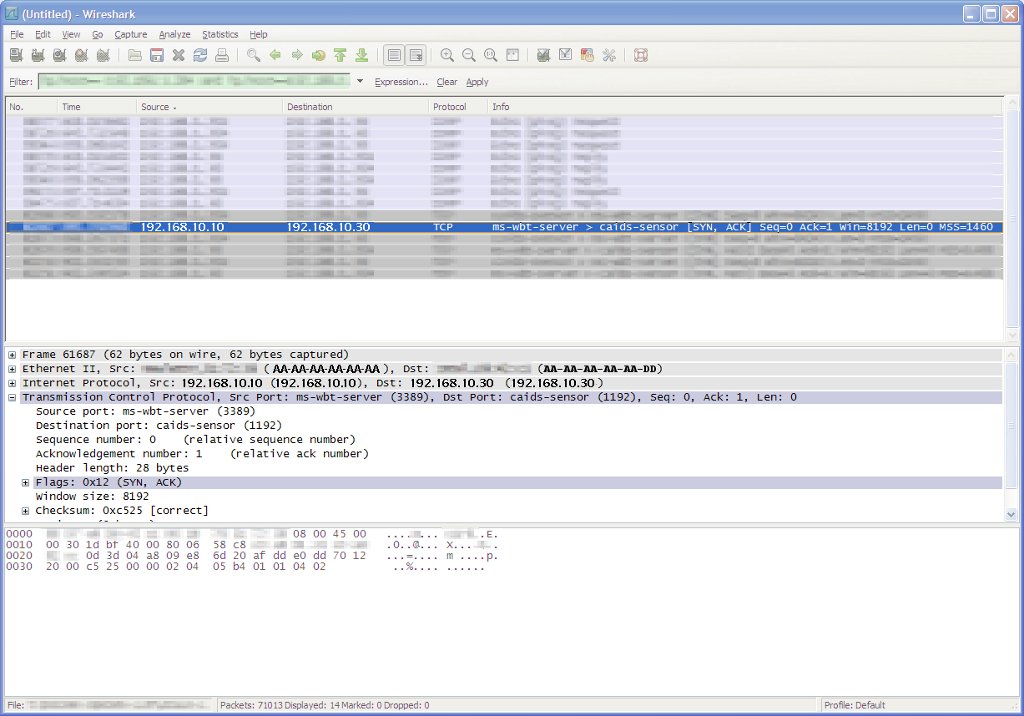The height and width of the screenshot is (716, 1024).
Task: Open preferences with tools icon
Action: 609,56
